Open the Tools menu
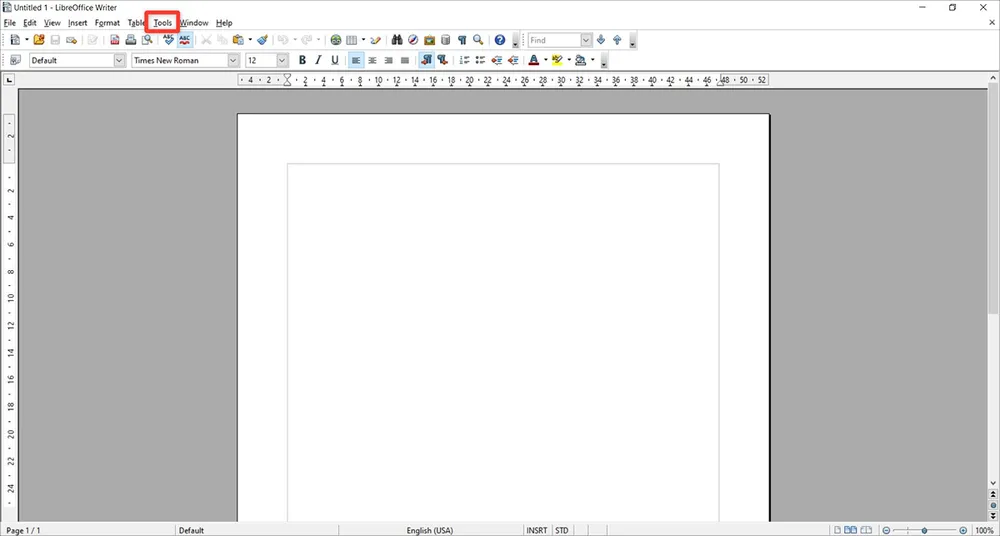The width and height of the screenshot is (1000, 536). click(163, 23)
